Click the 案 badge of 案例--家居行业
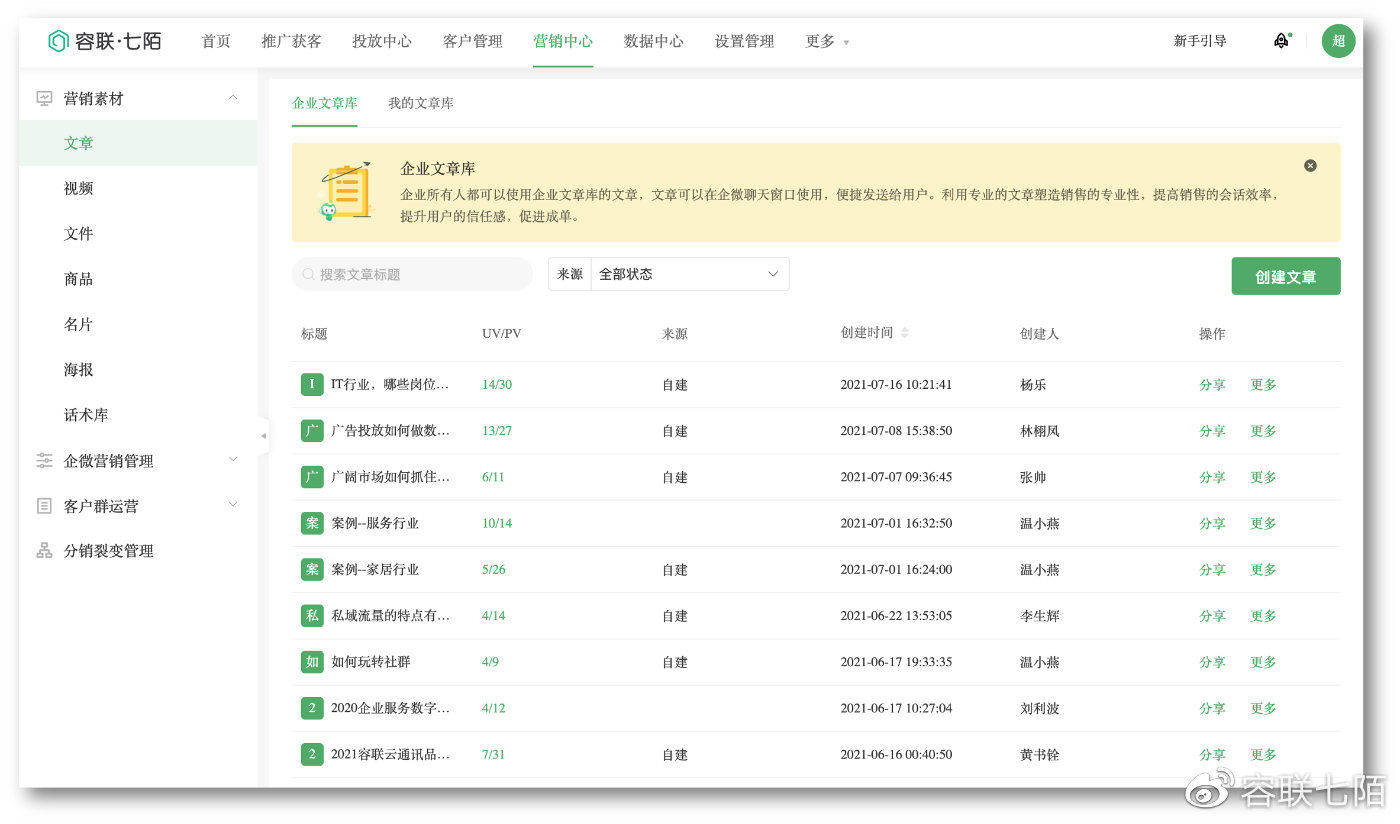The height and width of the screenshot is (824, 1400). (312, 569)
